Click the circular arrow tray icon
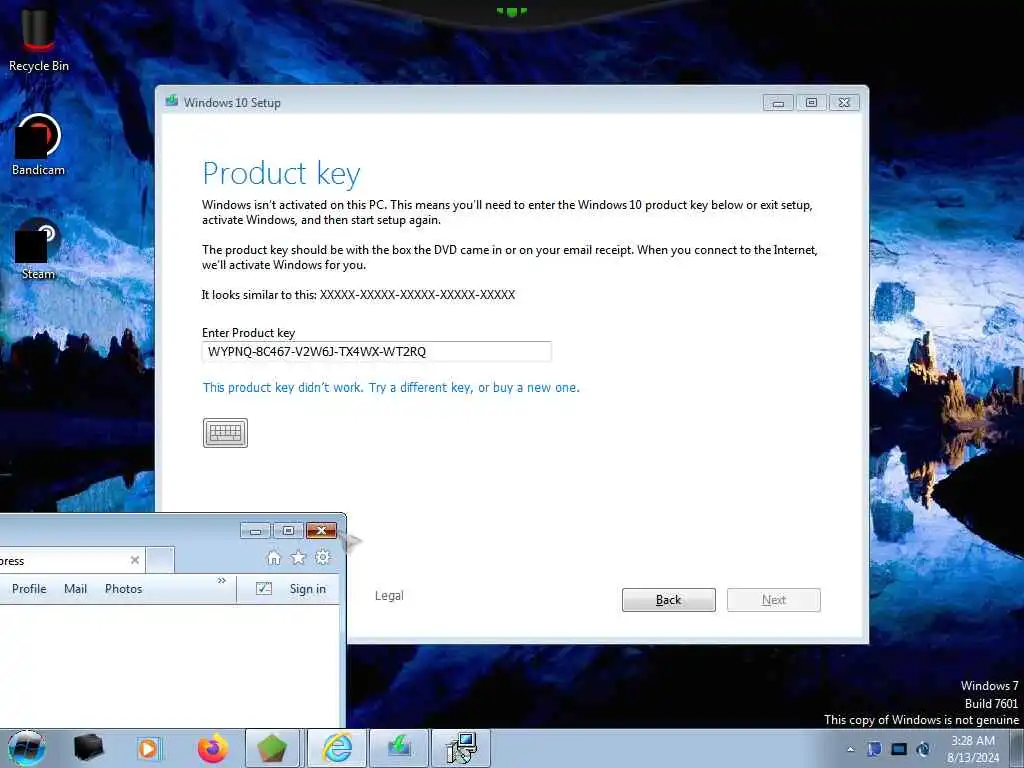Viewport: 1024px width, 768px height. pyautogui.click(x=923, y=749)
